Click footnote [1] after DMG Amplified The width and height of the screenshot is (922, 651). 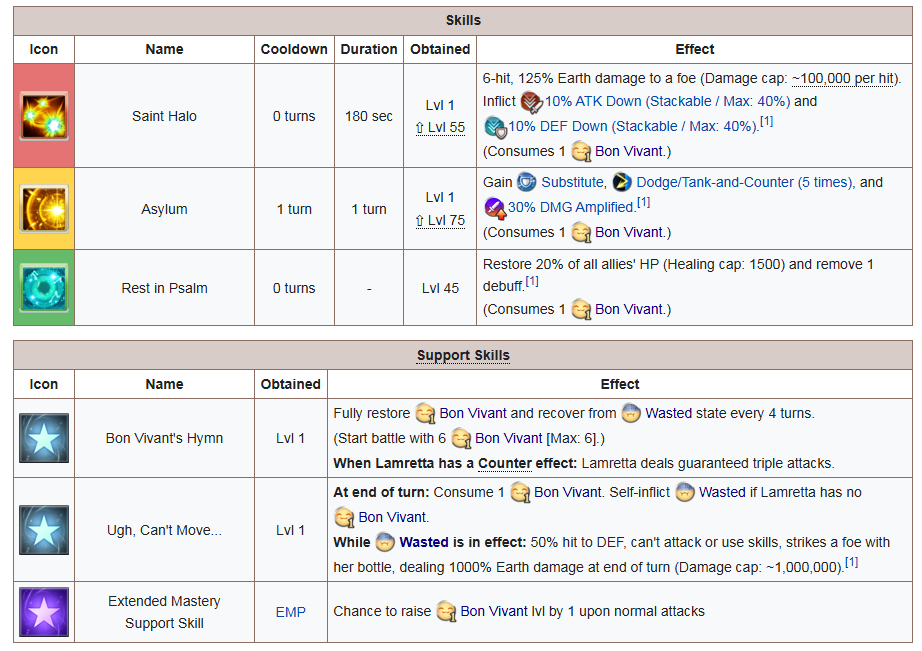click(644, 202)
